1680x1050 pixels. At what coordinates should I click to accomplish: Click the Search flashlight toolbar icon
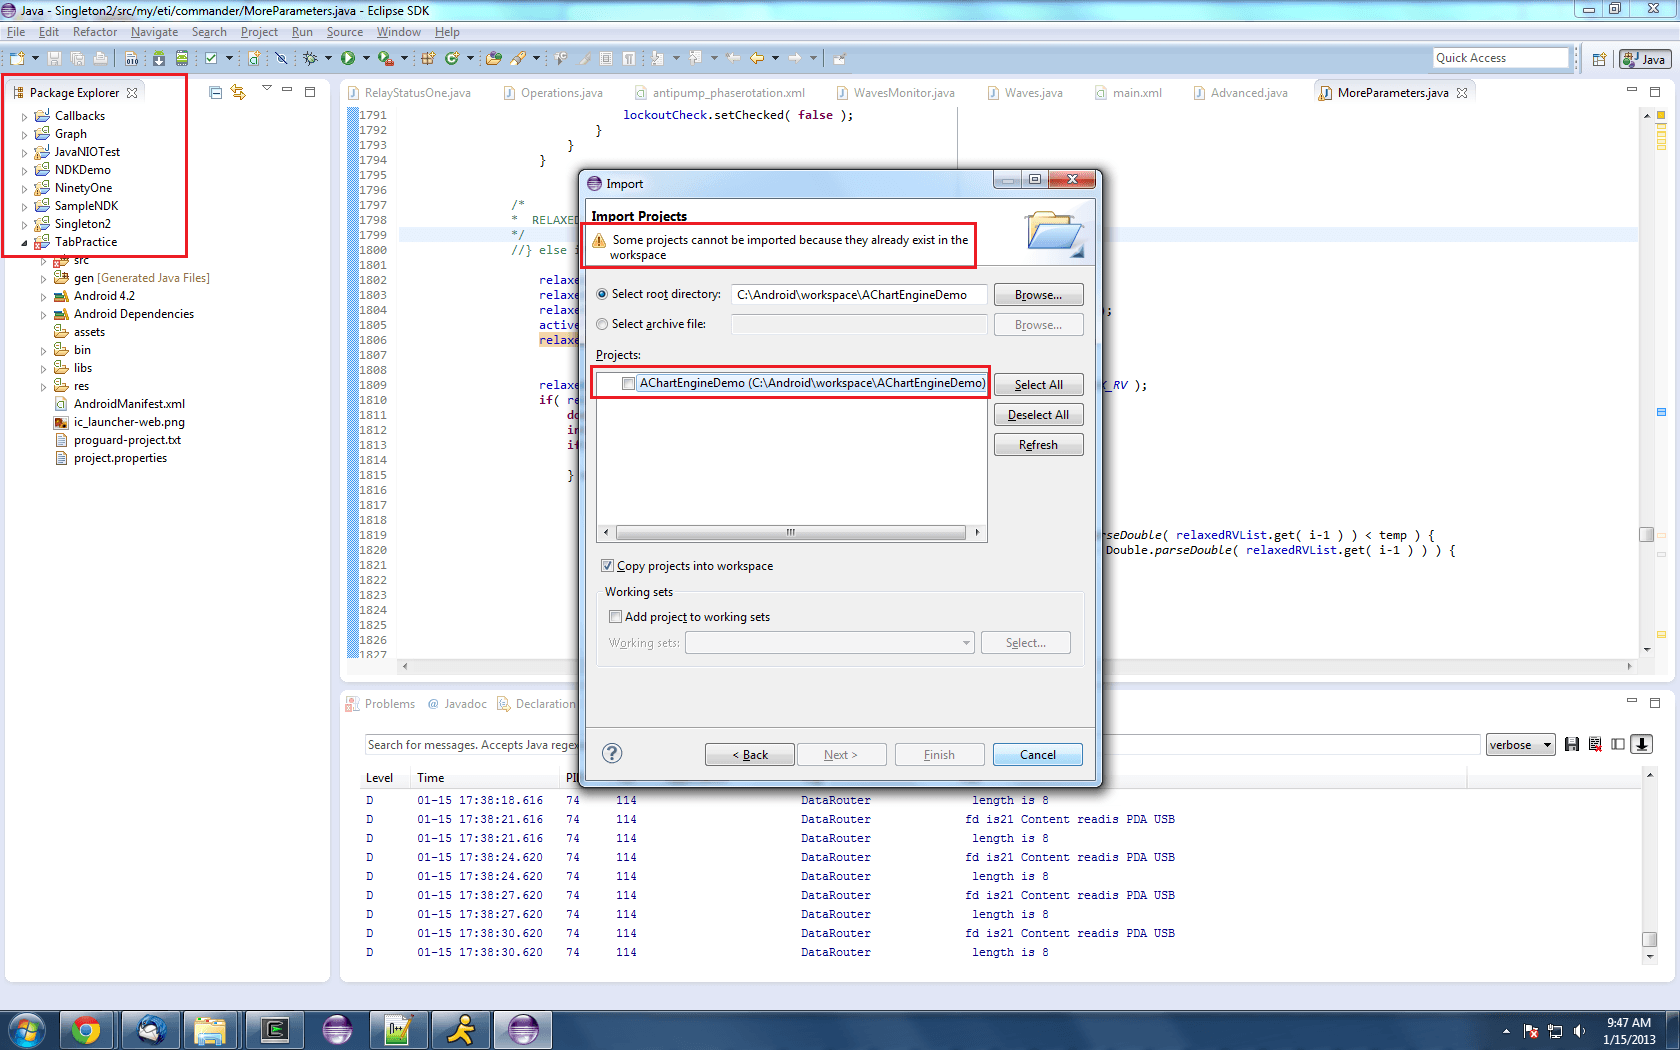click(518, 58)
